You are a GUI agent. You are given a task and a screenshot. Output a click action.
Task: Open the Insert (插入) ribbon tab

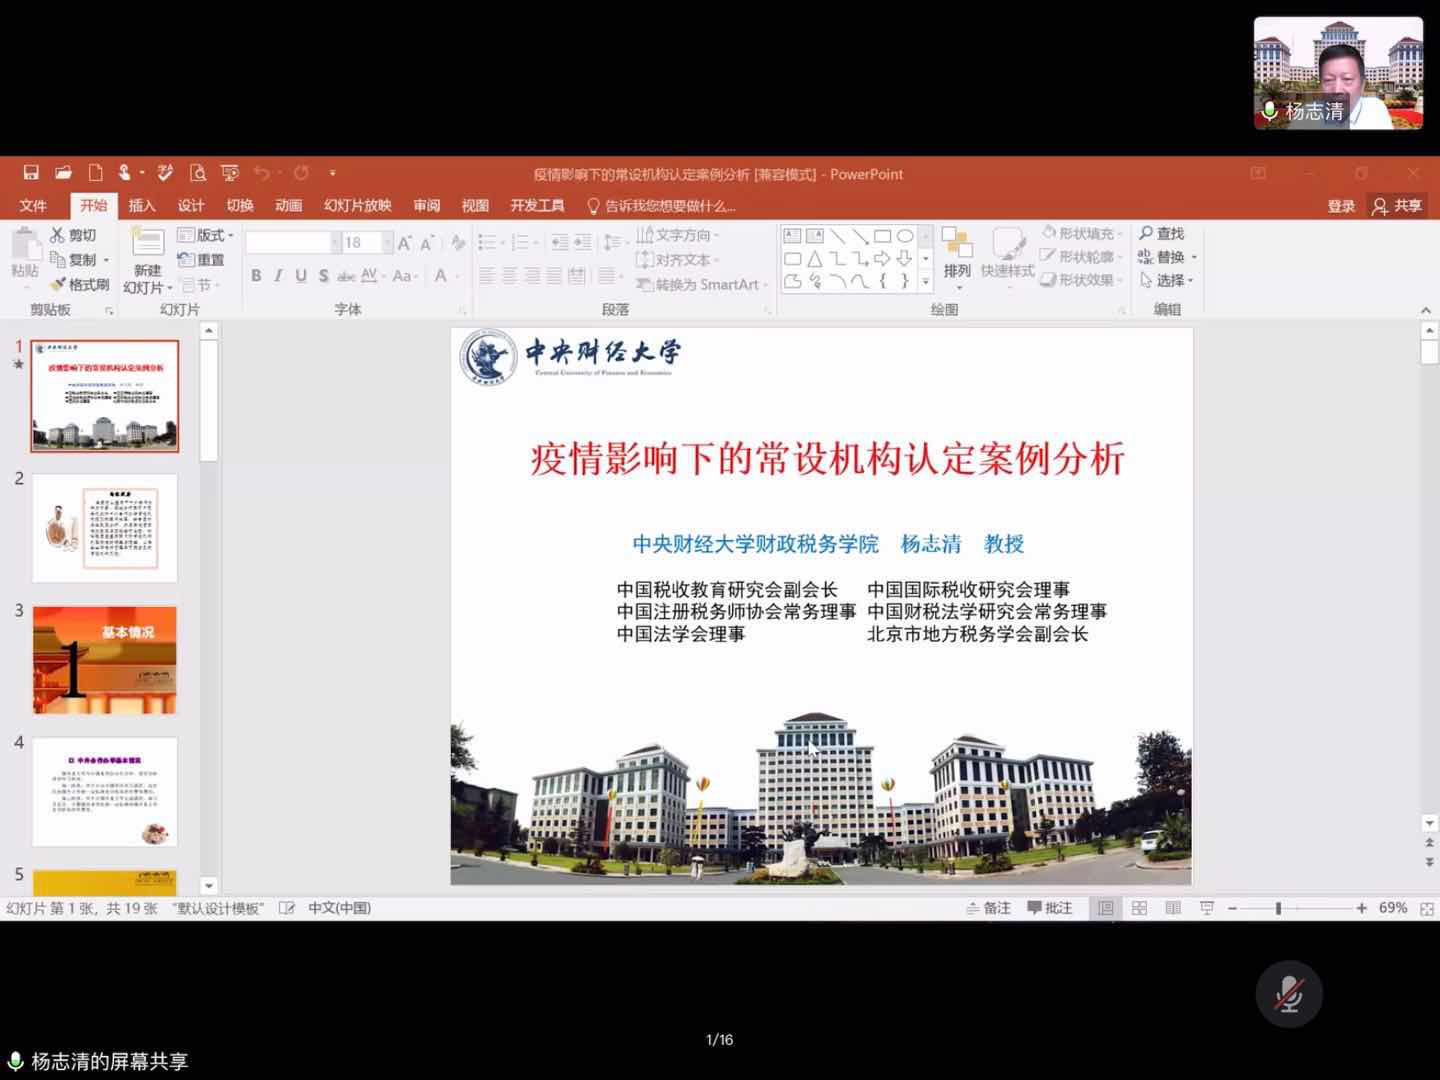click(x=142, y=206)
